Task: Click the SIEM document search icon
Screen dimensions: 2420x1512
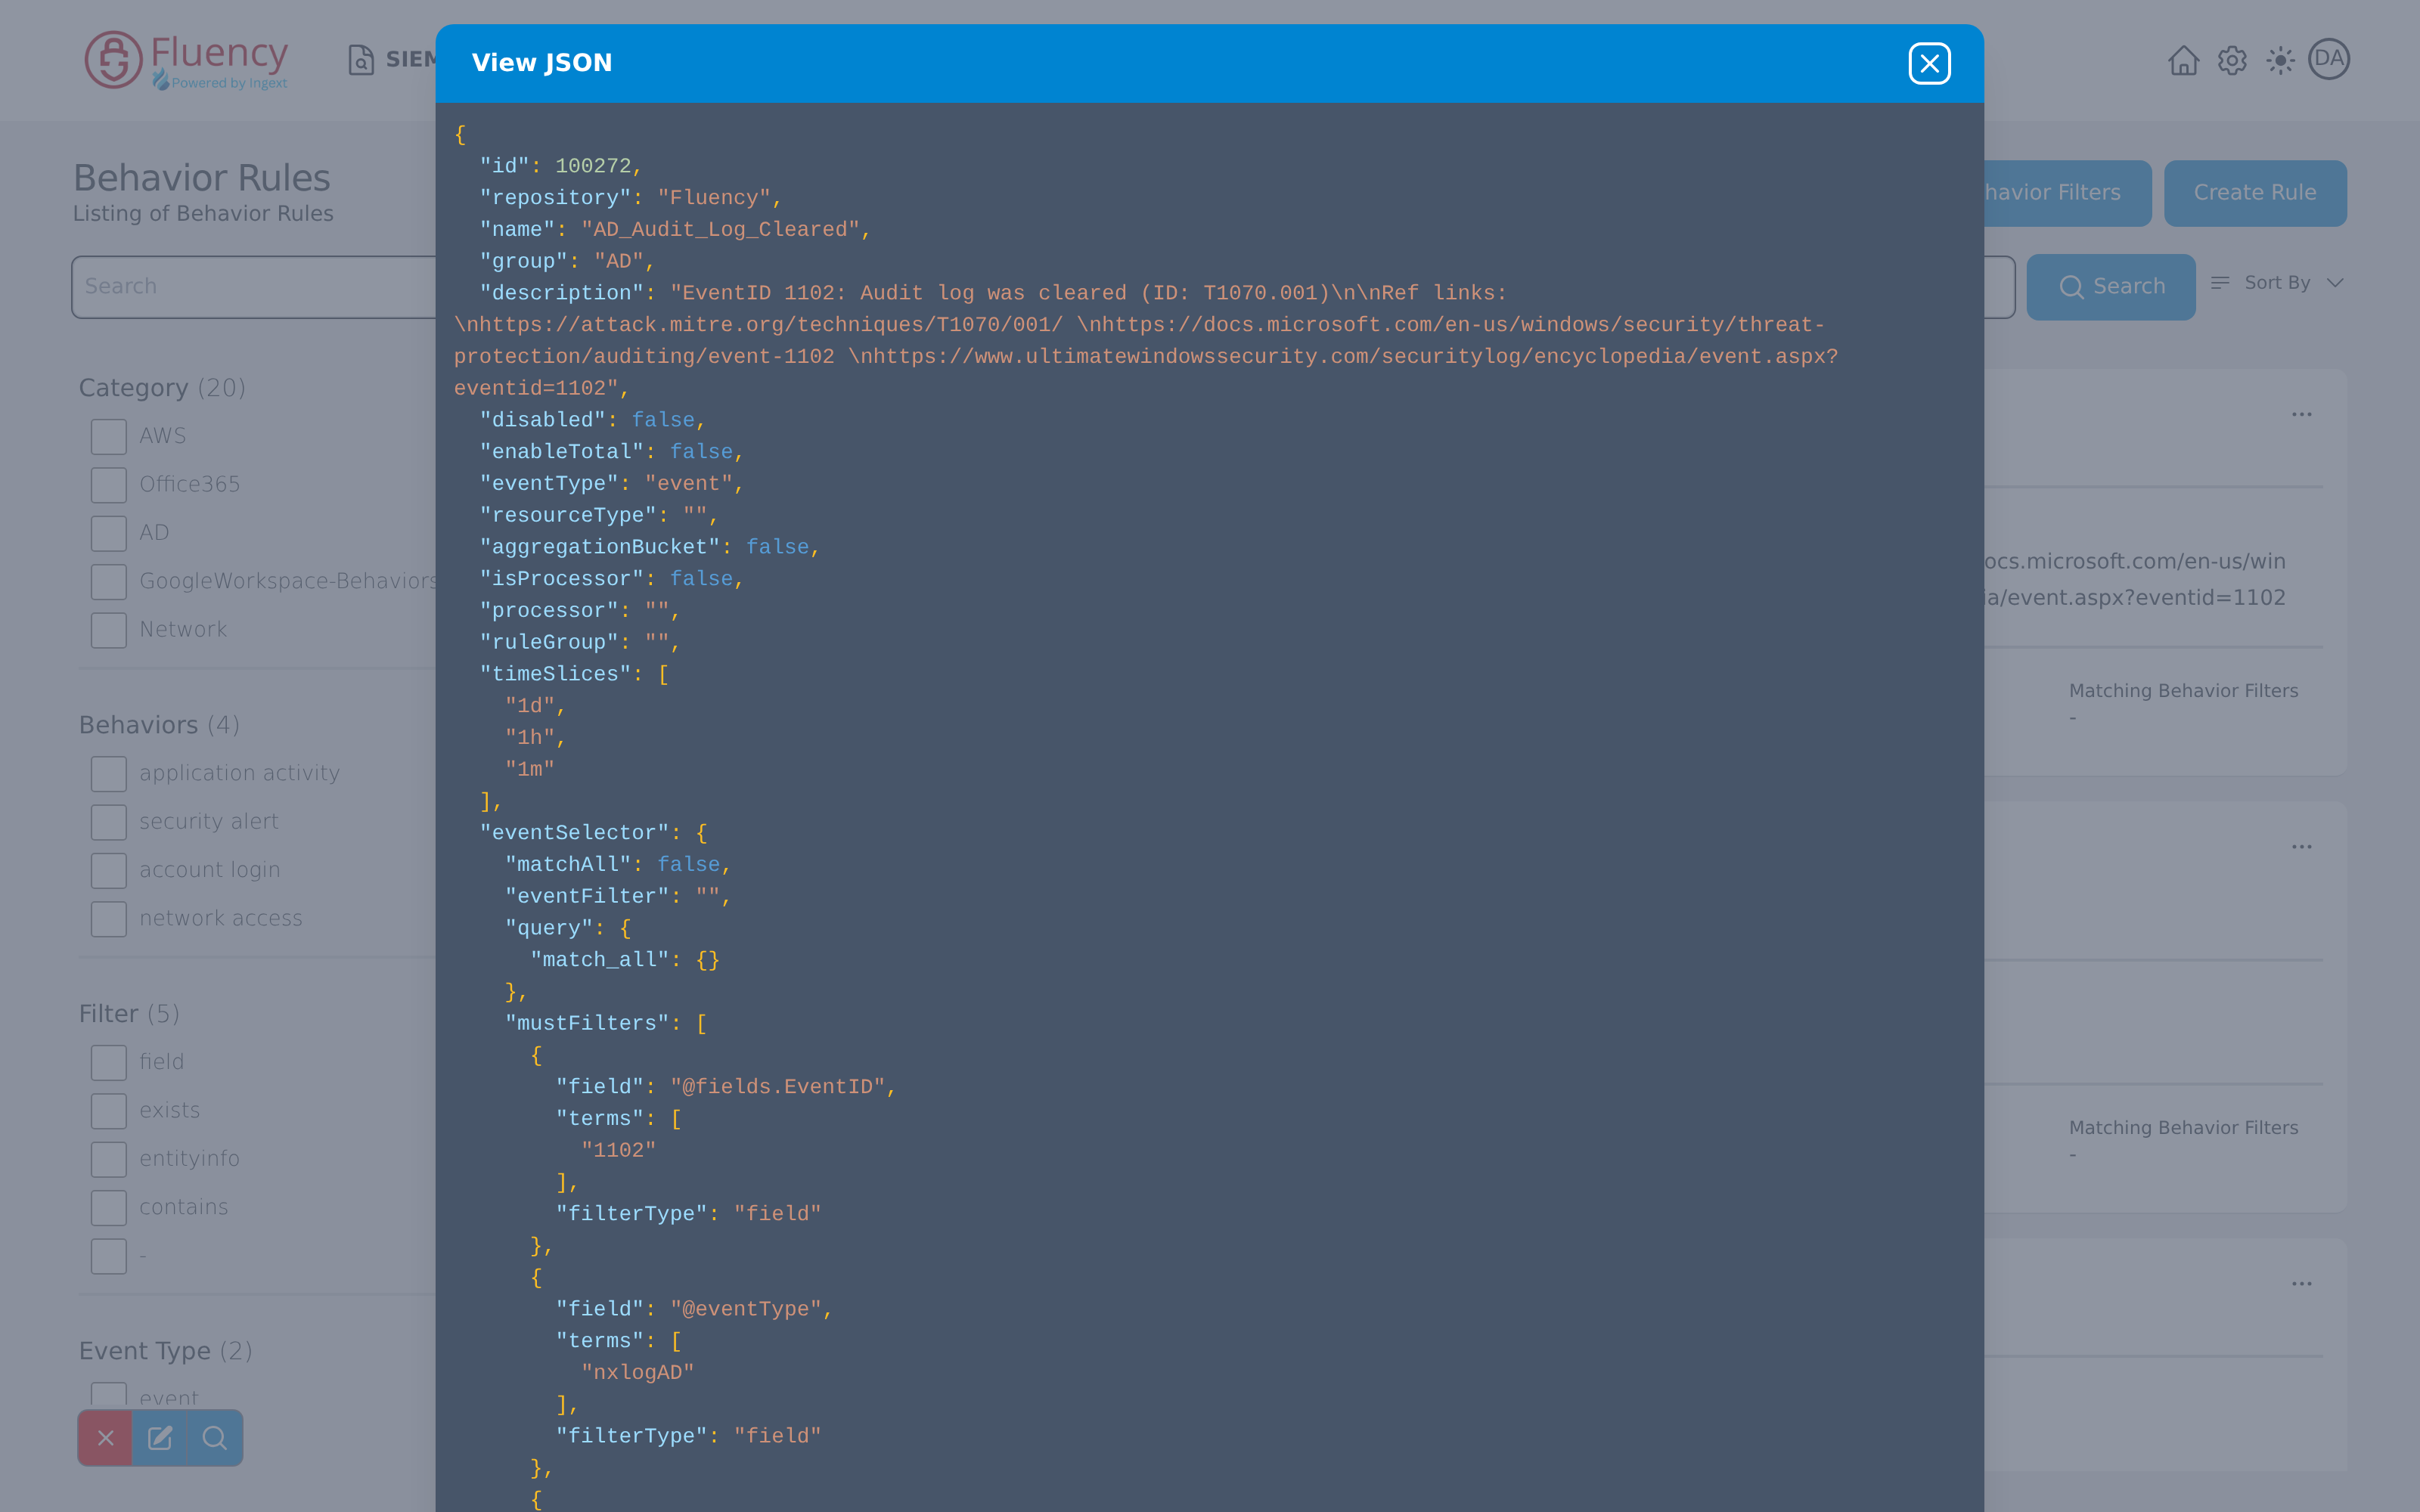Action: 361,60
